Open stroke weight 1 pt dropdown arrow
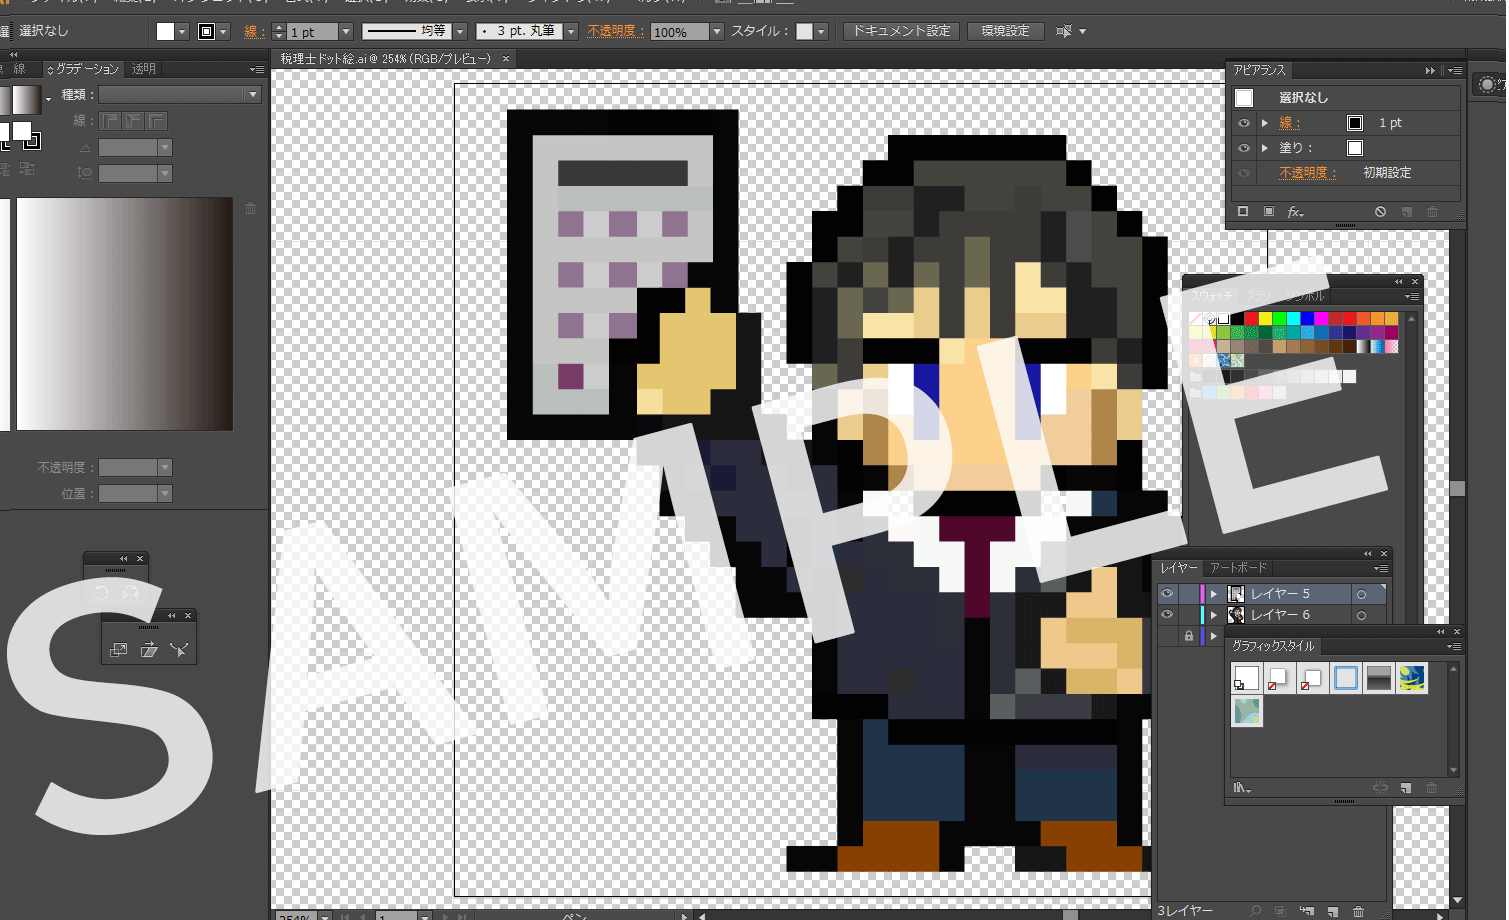Image resolution: width=1509 pixels, height=920 pixels. [x=346, y=32]
